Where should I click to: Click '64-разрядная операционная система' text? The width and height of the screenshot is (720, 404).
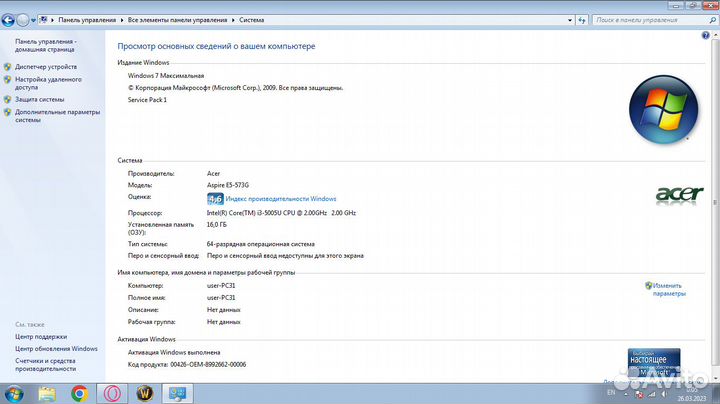click(x=260, y=244)
